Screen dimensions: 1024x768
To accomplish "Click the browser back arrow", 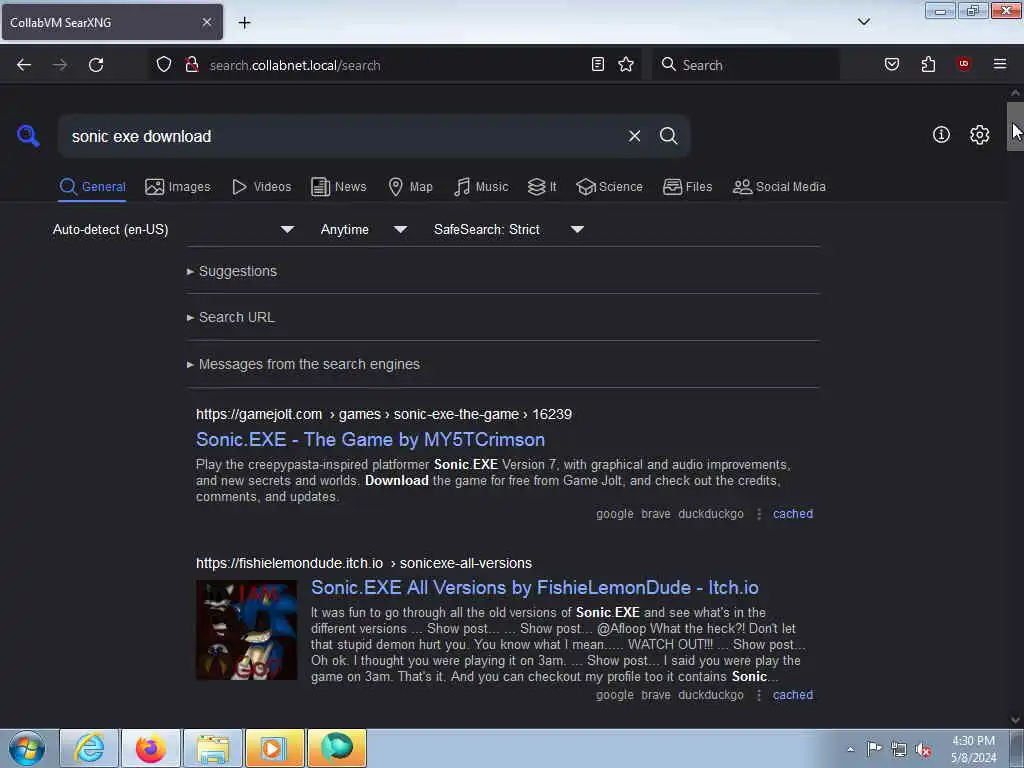I will point(24,65).
